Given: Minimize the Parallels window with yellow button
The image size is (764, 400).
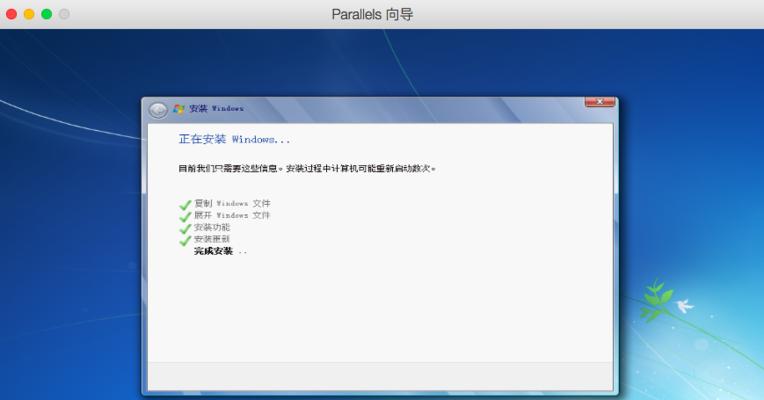Looking at the screenshot, I should point(29,14).
